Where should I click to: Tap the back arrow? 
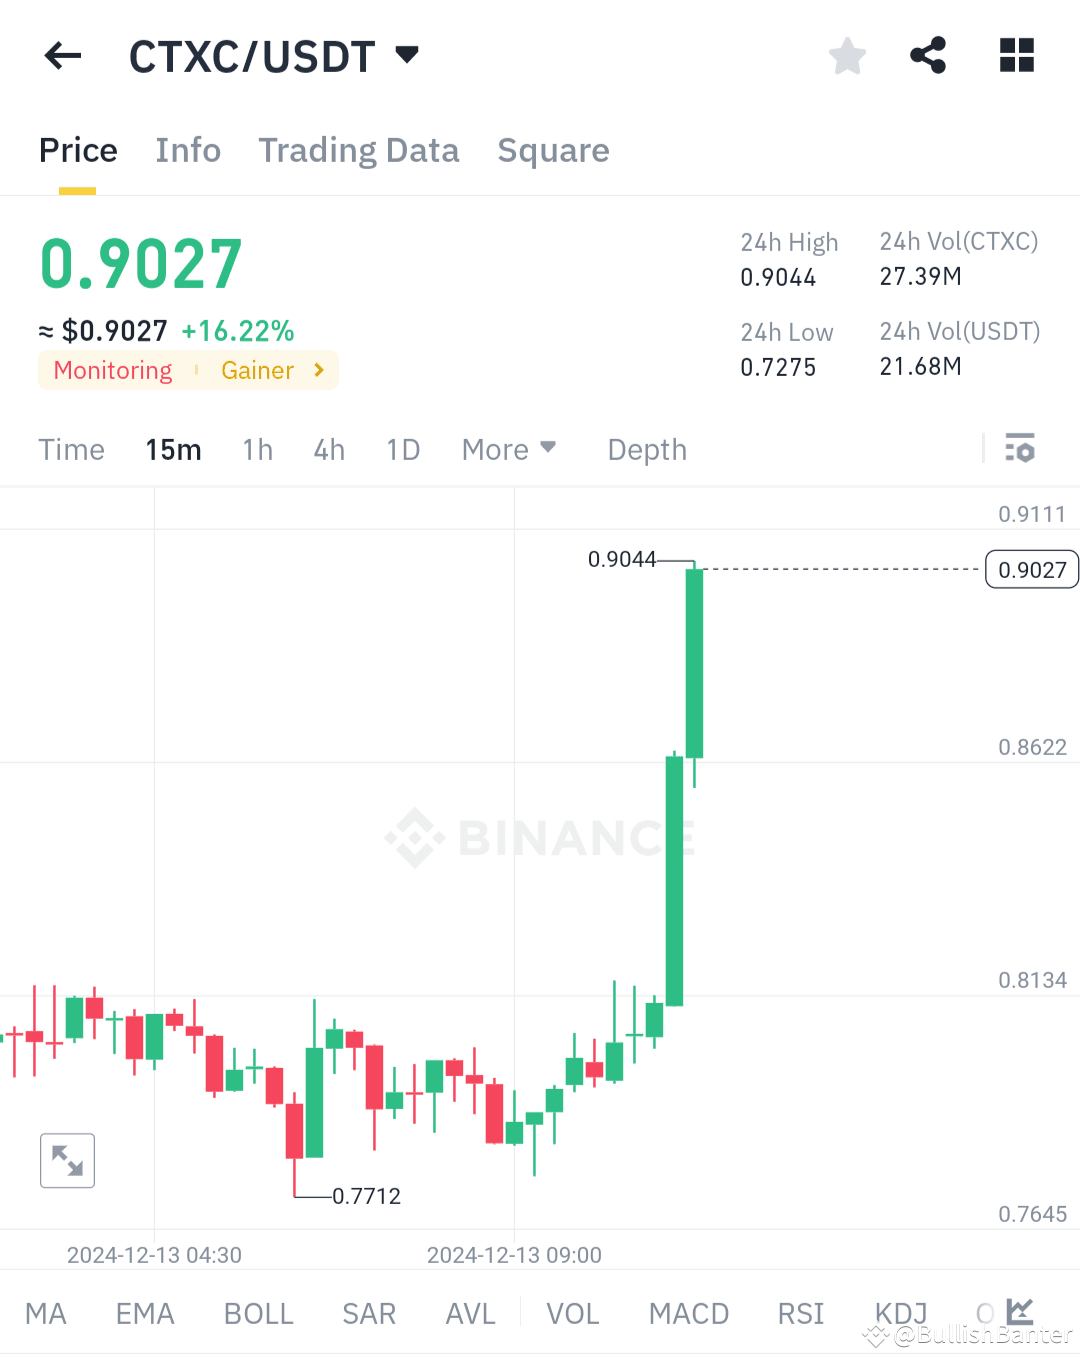click(62, 56)
